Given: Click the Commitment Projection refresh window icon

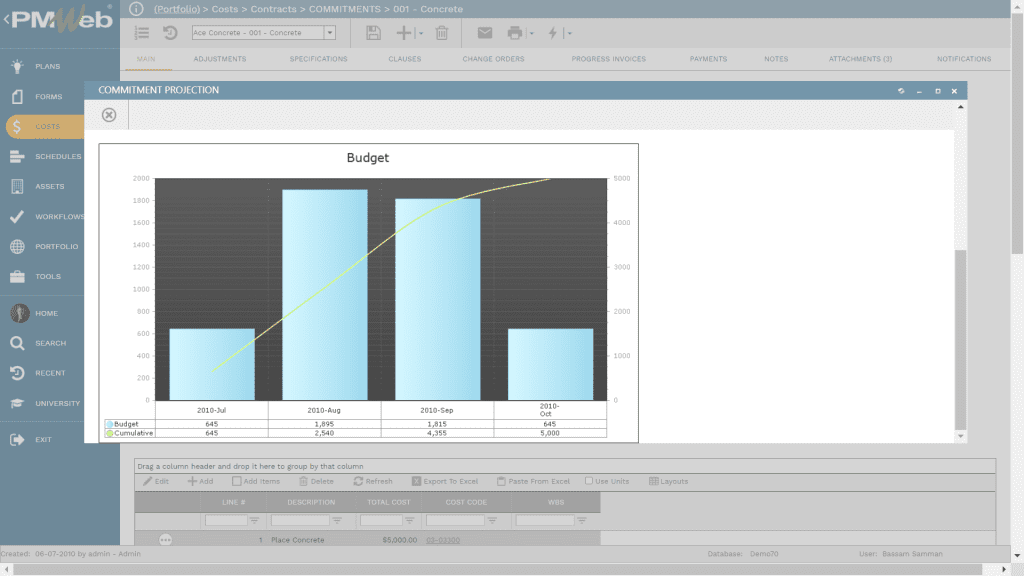Looking at the screenshot, I should [x=901, y=91].
